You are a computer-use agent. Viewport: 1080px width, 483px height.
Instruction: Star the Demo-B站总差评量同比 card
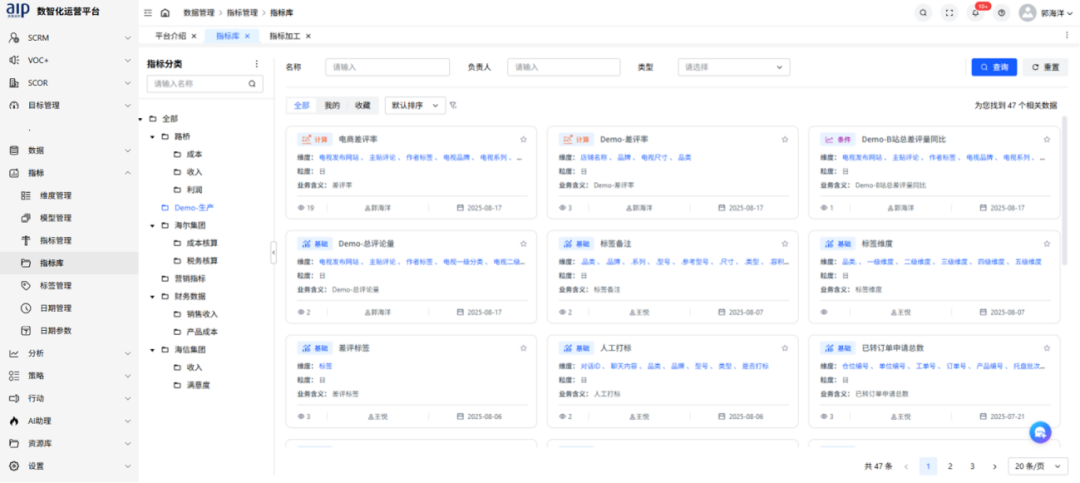coord(1046,139)
